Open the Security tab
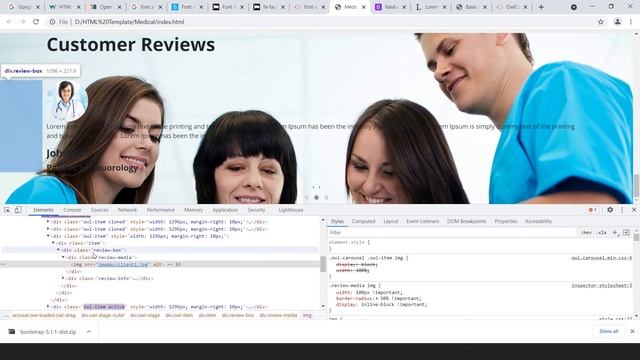The width and height of the screenshot is (640, 360). 256,210
